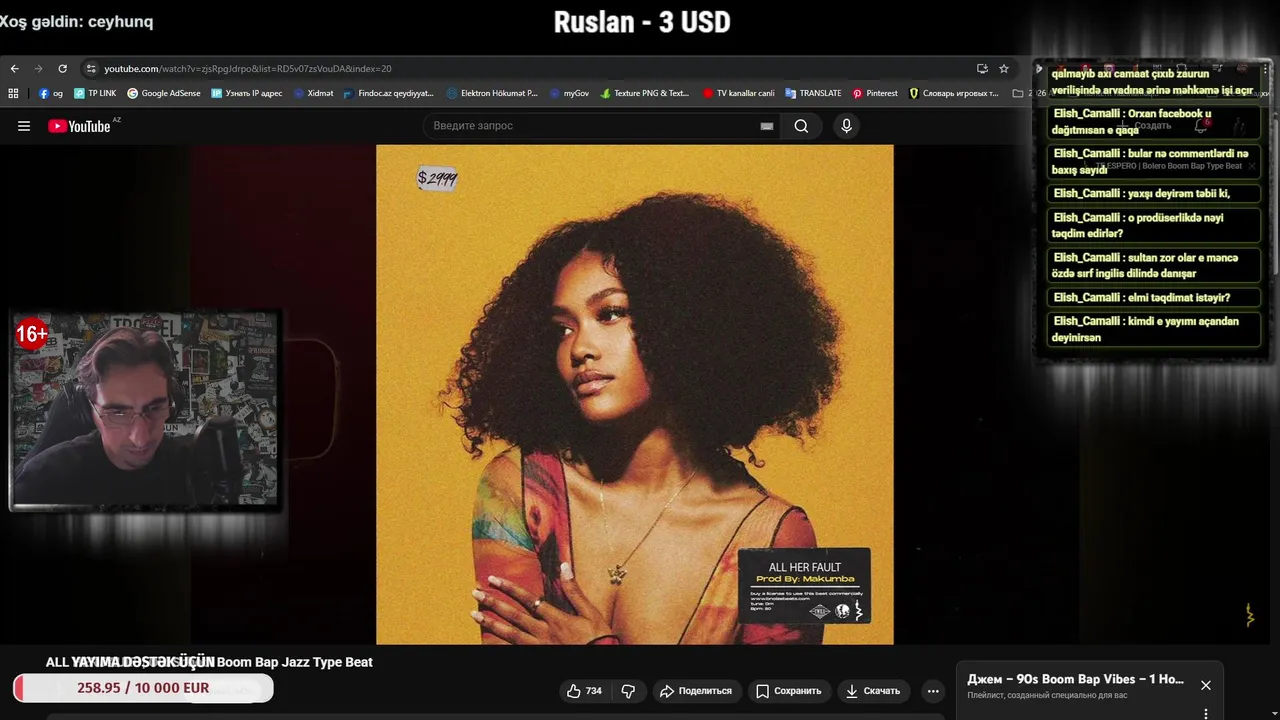
Task: Like the video with thumbs up 734
Action: pos(584,691)
